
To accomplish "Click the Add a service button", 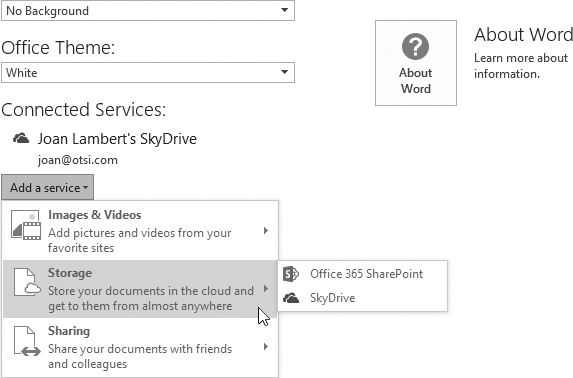I will point(48,188).
